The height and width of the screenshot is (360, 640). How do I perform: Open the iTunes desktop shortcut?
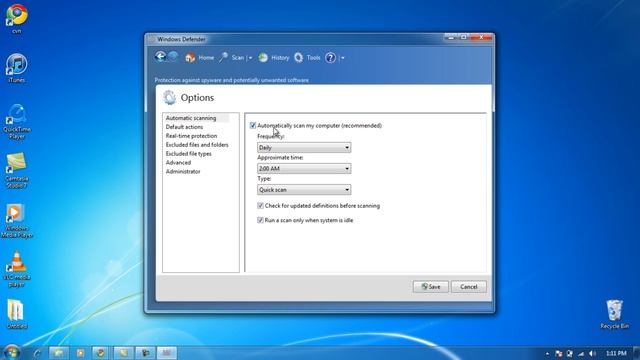pyautogui.click(x=16, y=68)
